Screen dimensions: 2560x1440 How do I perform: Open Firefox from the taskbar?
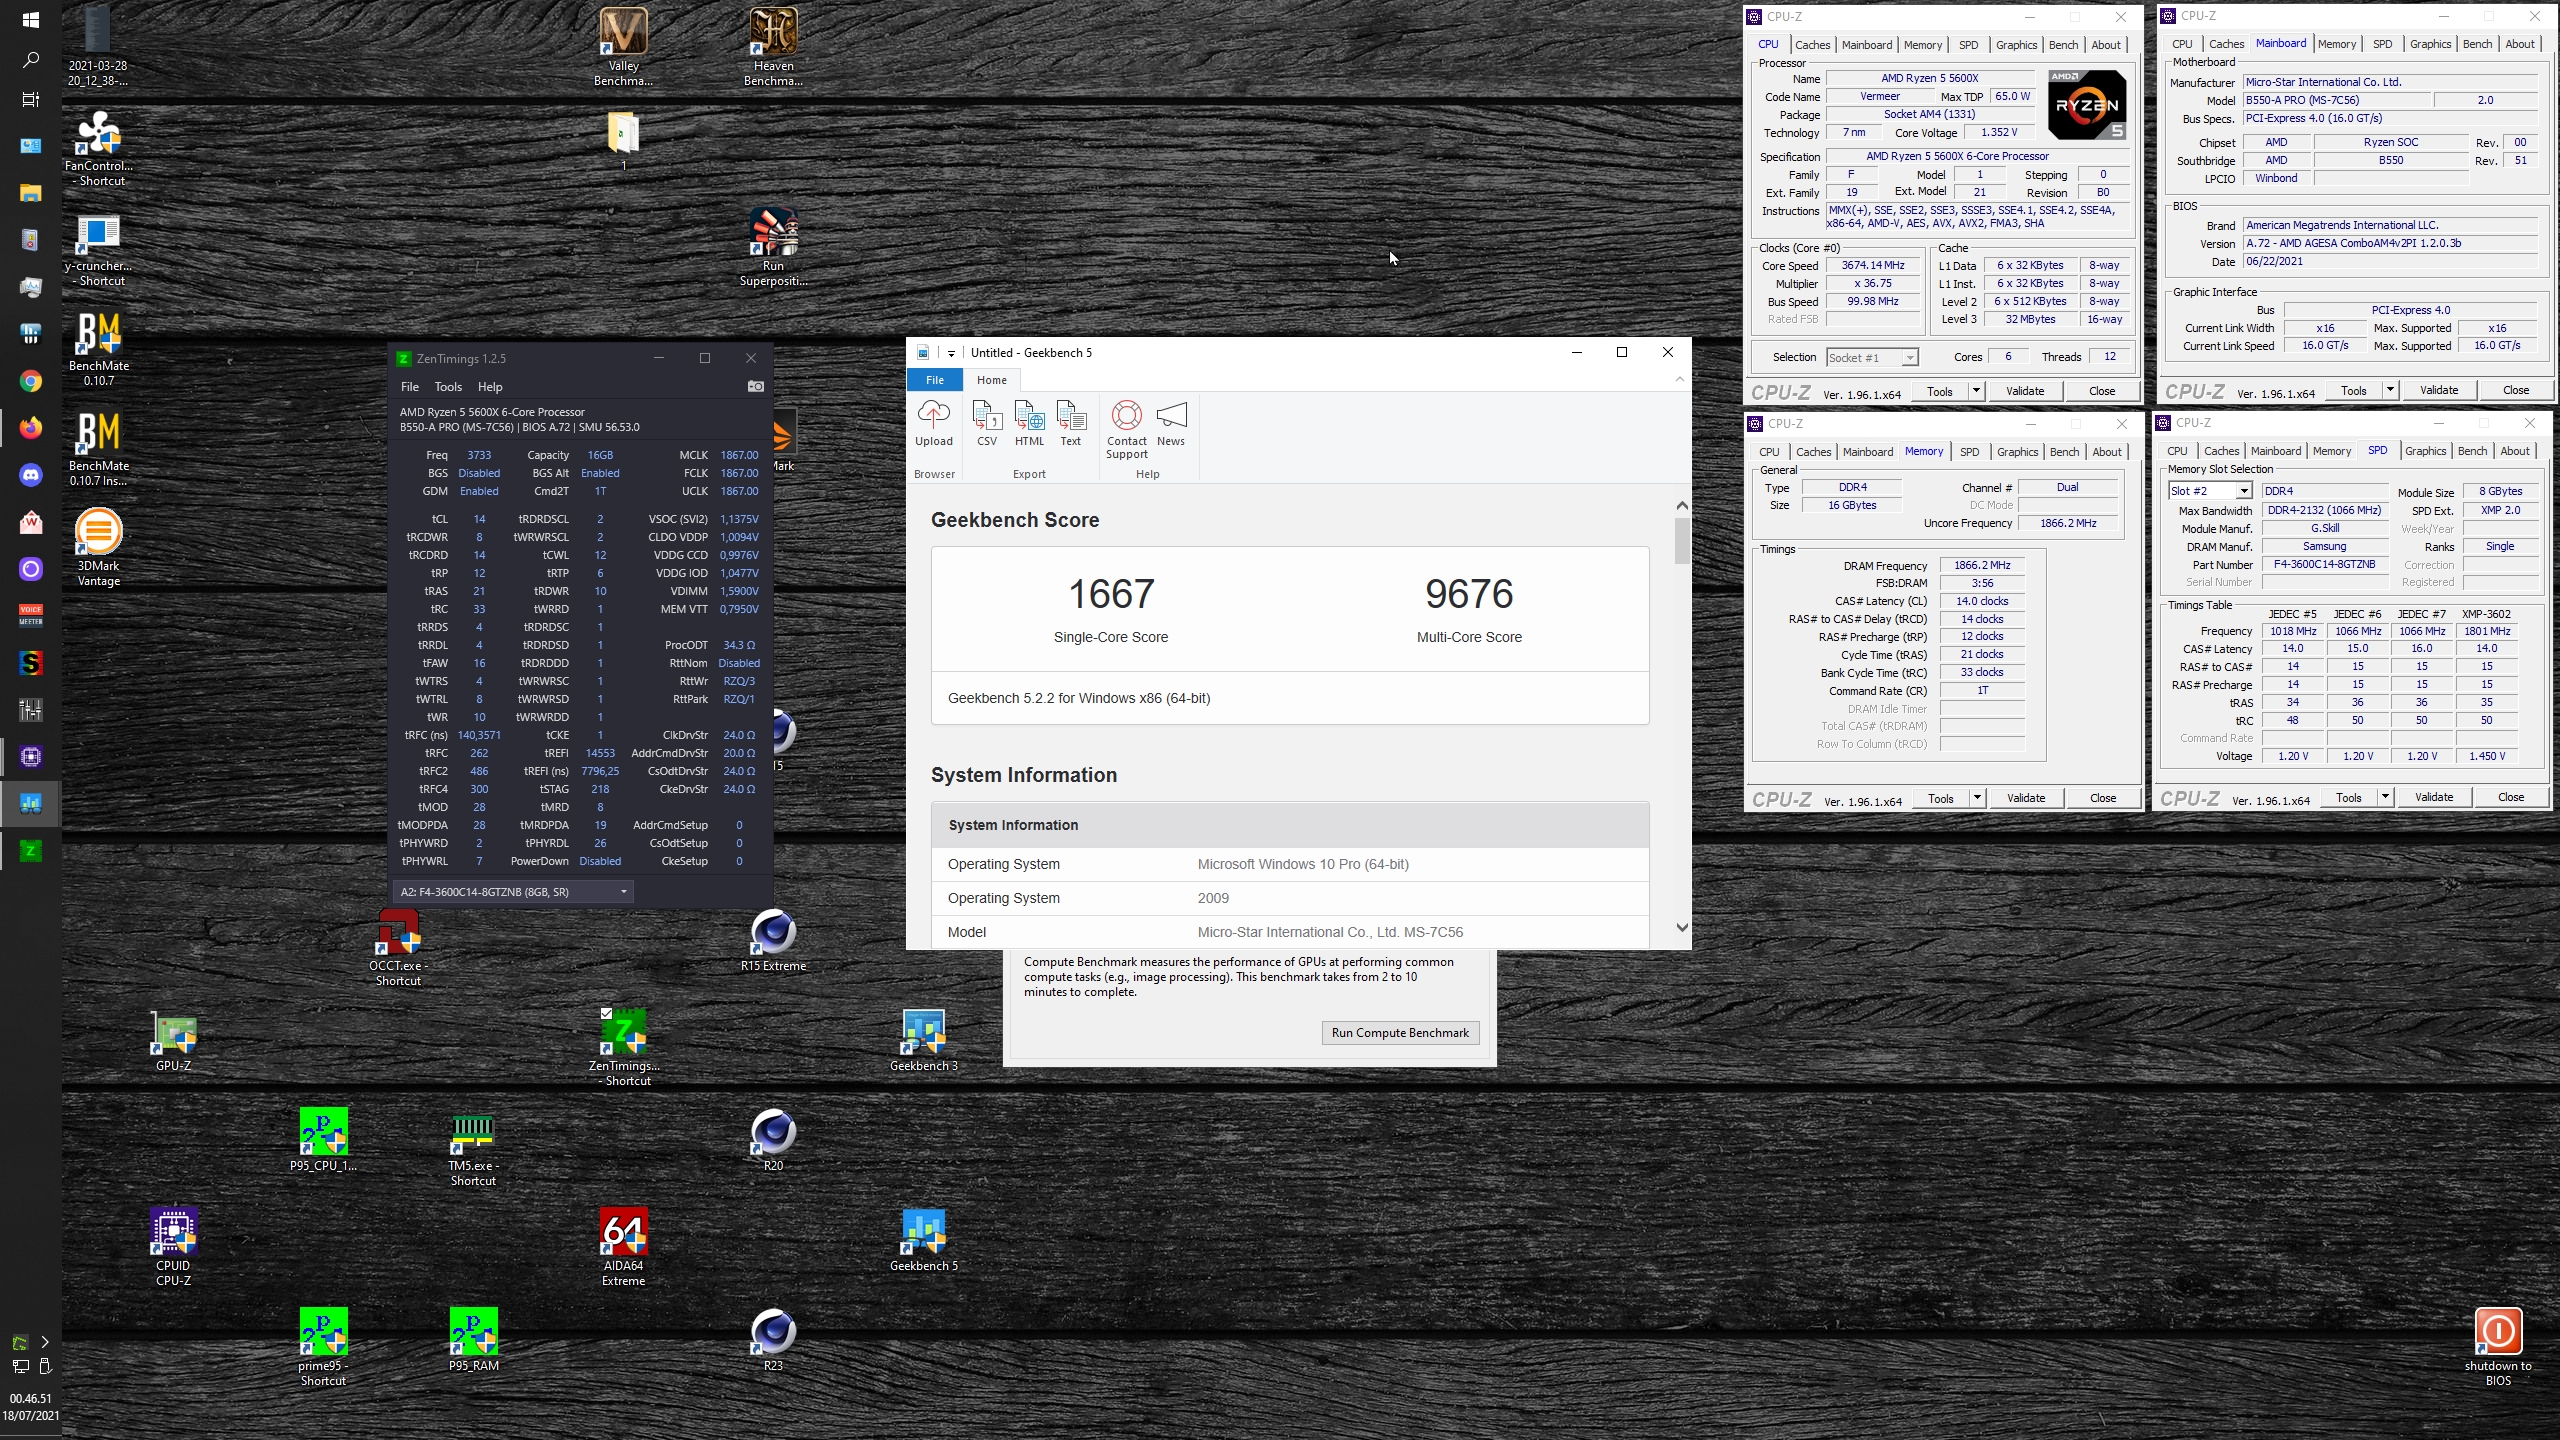pos(31,428)
